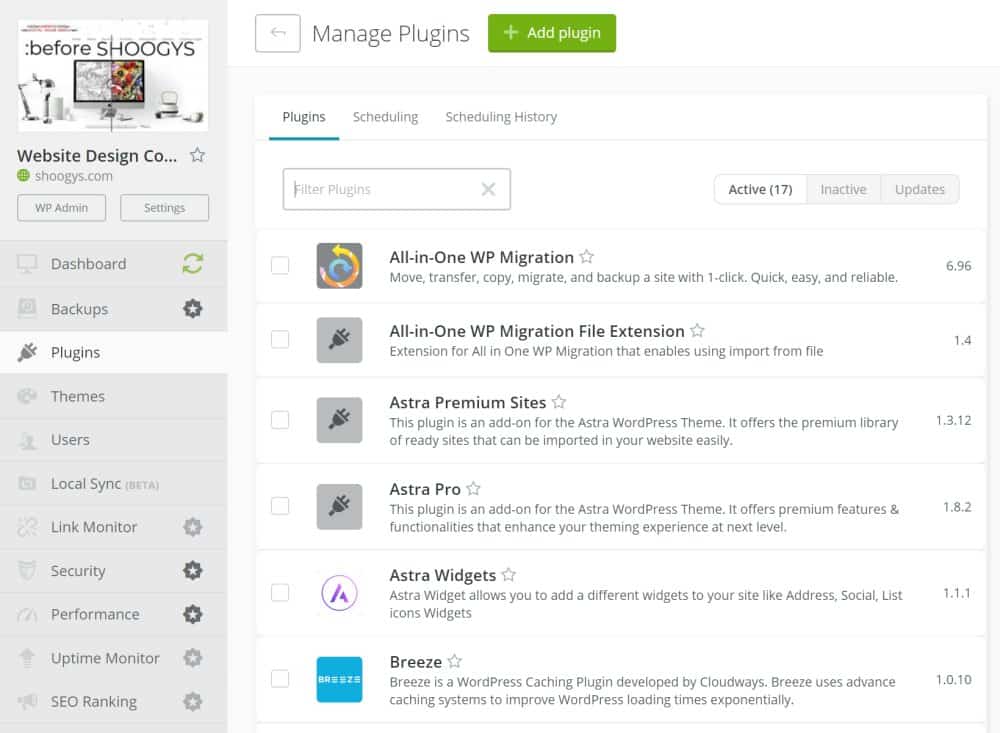The width and height of the screenshot is (1000, 733).
Task: Star the All-in-One WP Migration plugin
Action: (587, 256)
